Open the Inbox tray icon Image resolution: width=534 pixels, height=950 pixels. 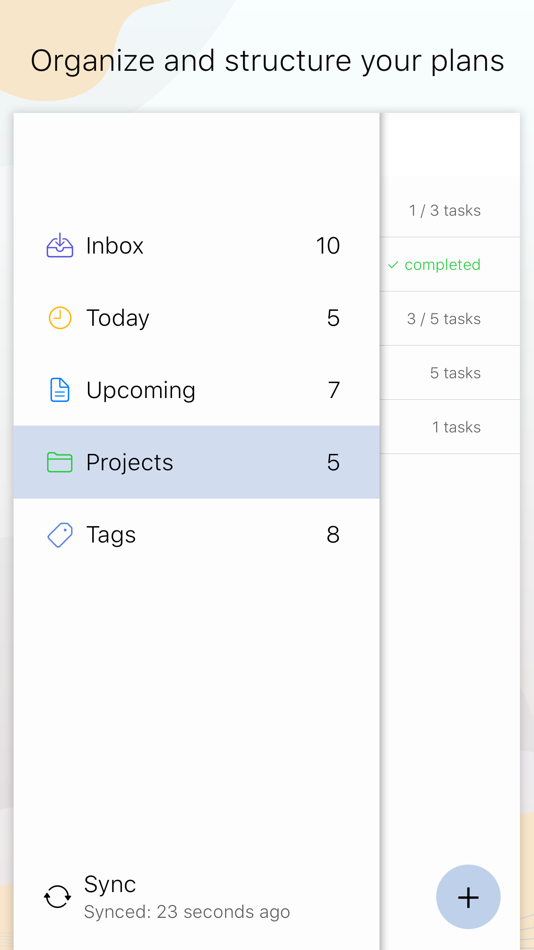[60, 245]
